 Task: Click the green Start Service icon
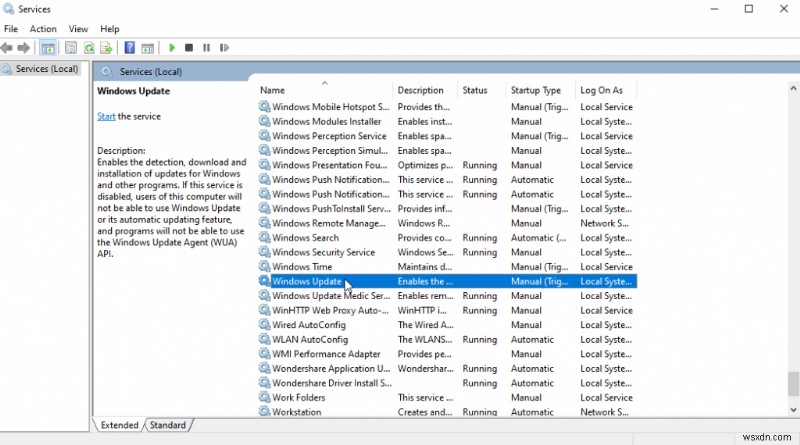coord(172,47)
